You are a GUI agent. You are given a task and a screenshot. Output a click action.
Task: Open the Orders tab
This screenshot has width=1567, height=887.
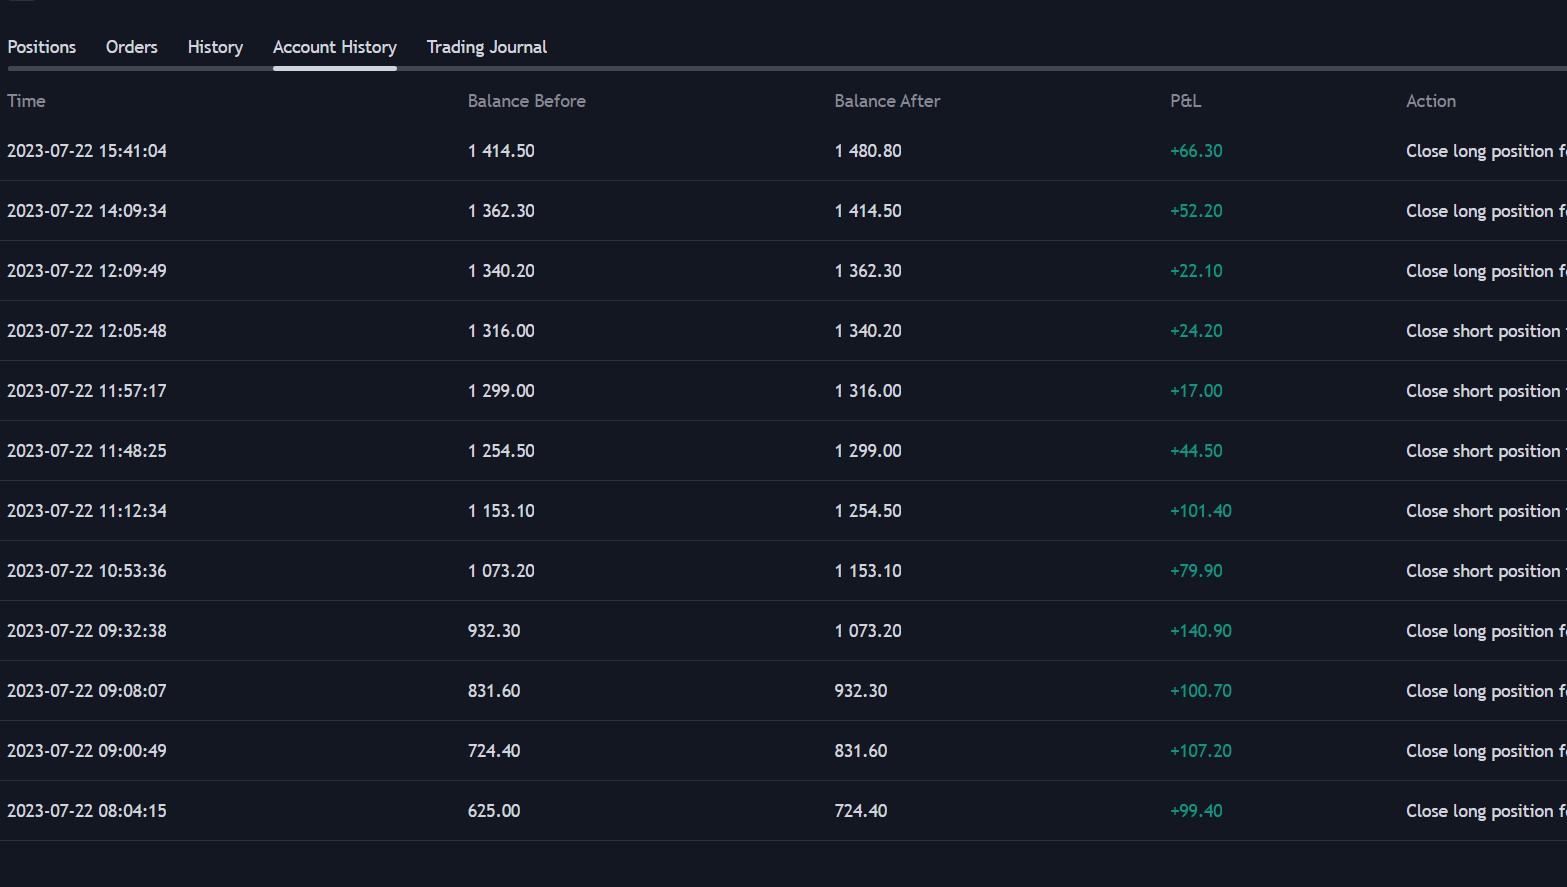(131, 47)
